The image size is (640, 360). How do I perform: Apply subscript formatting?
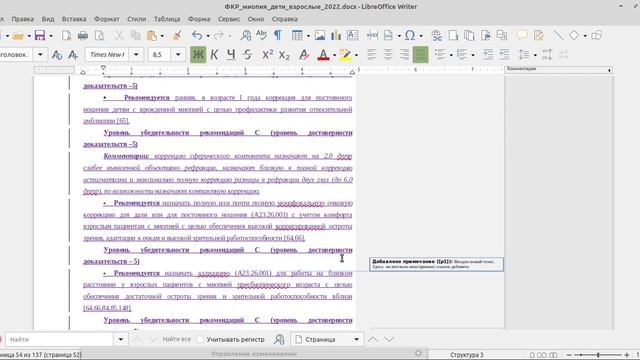coord(284,54)
